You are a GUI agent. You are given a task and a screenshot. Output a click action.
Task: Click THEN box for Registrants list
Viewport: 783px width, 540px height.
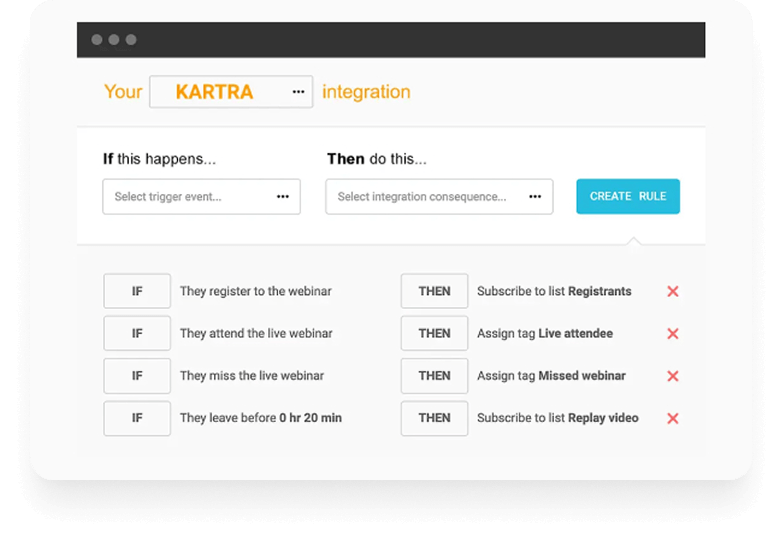click(x=434, y=291)
